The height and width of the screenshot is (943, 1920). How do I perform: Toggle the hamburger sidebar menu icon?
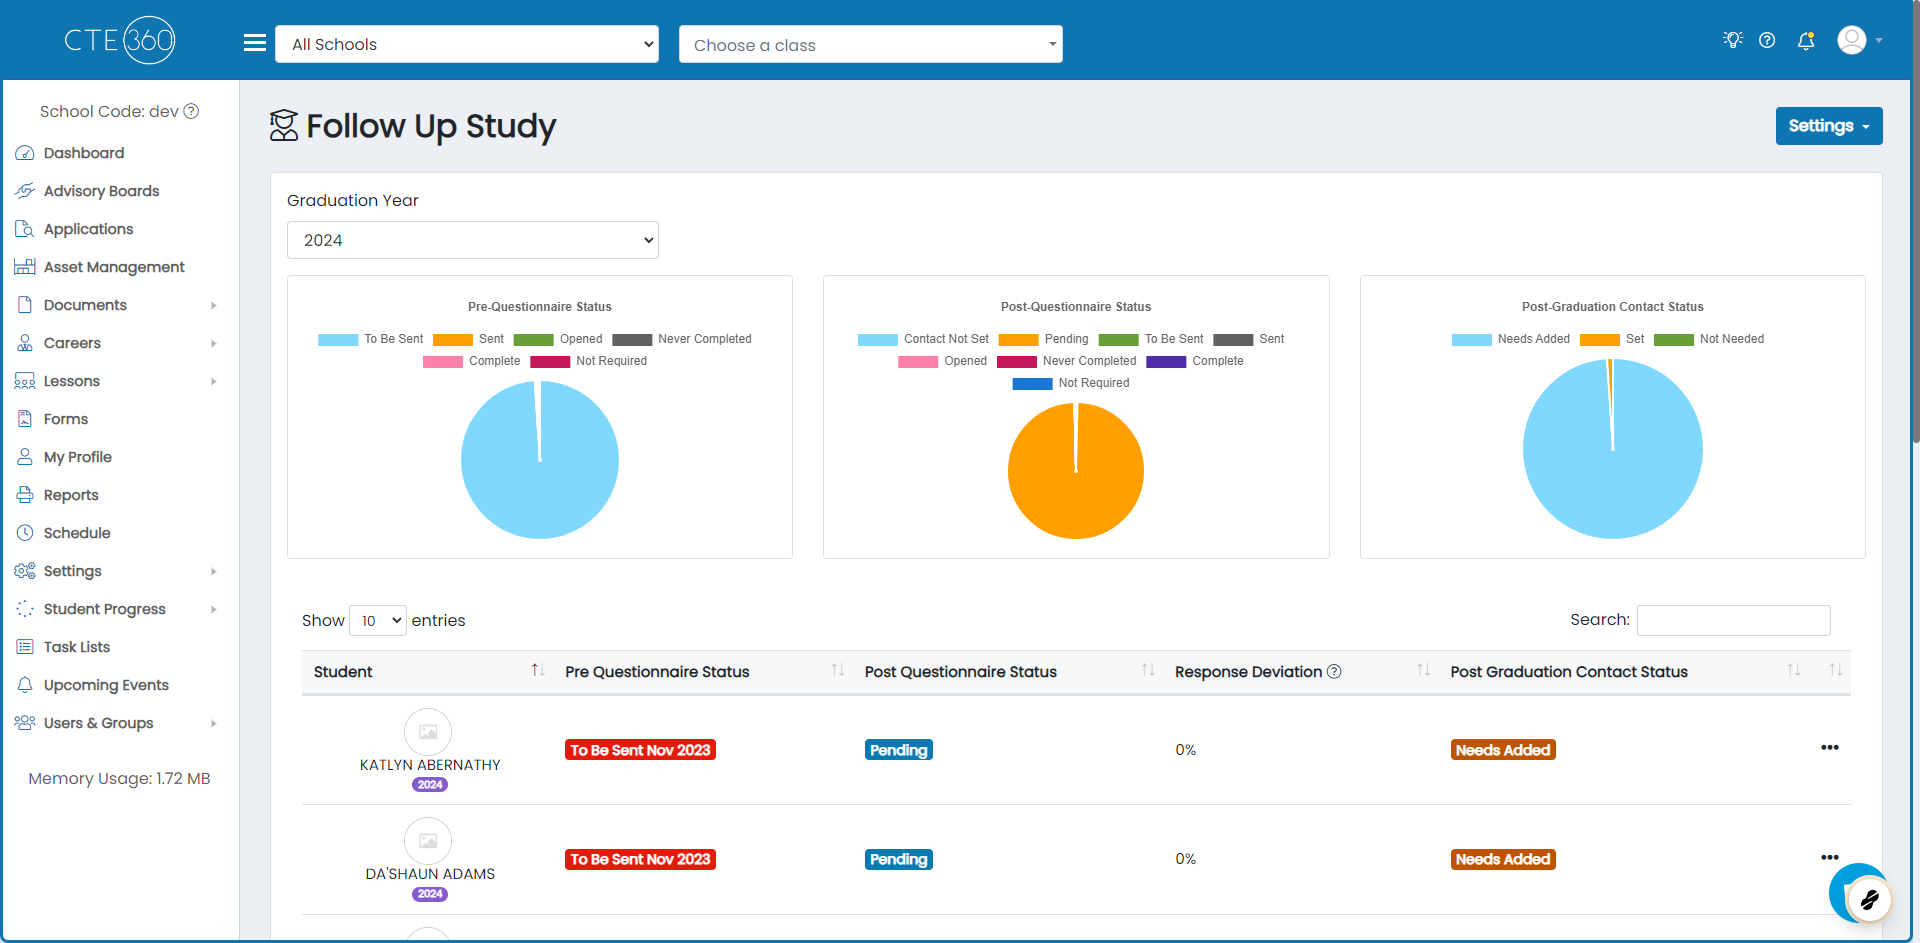pos(255,43)
